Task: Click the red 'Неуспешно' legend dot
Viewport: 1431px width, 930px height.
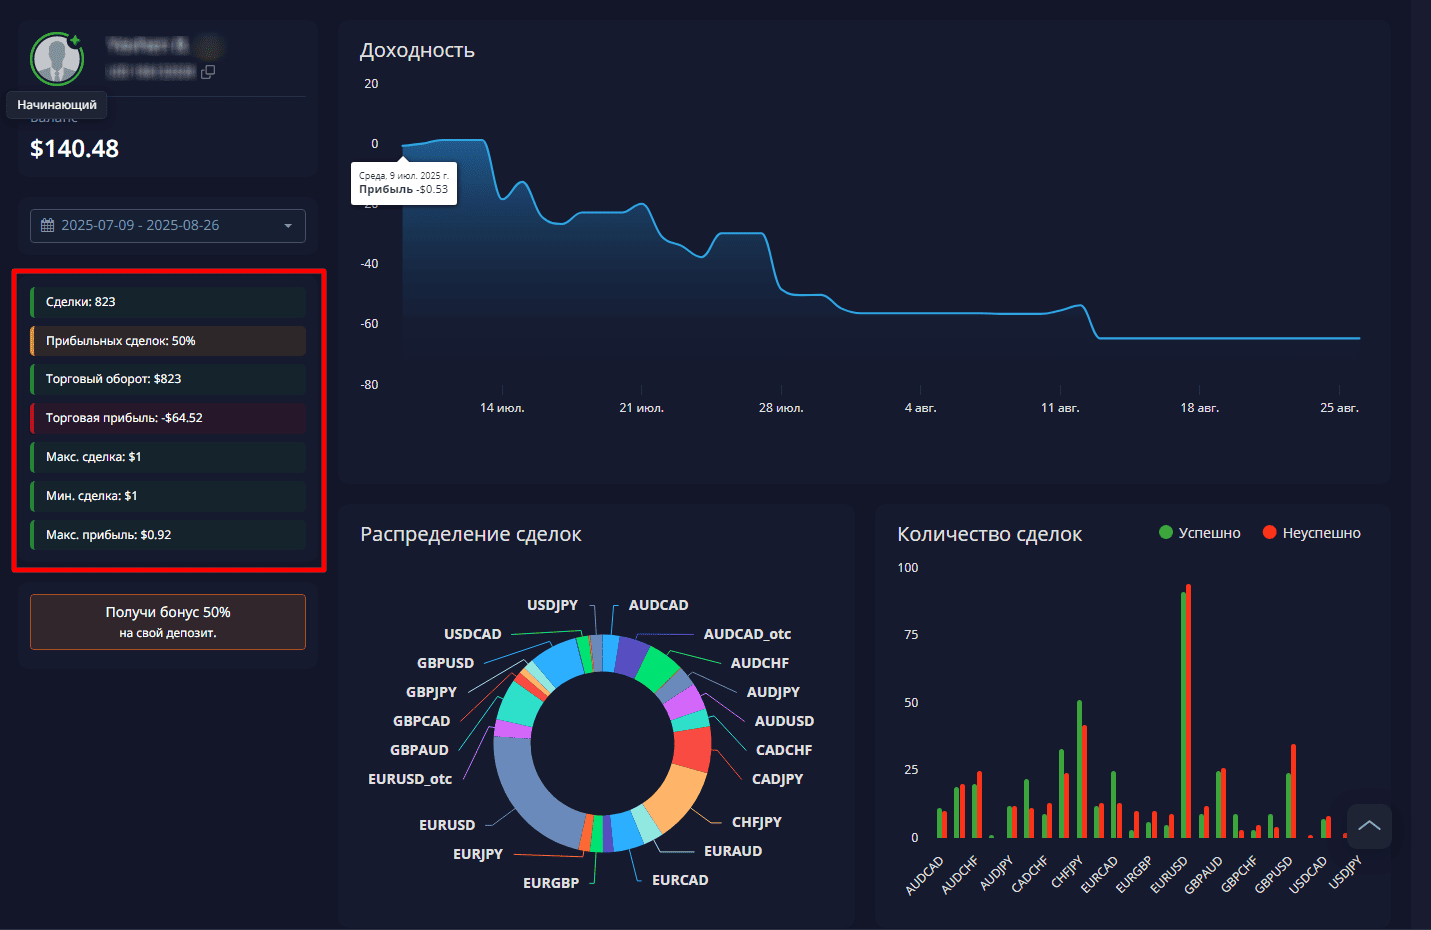Action: coord(1269,532)
